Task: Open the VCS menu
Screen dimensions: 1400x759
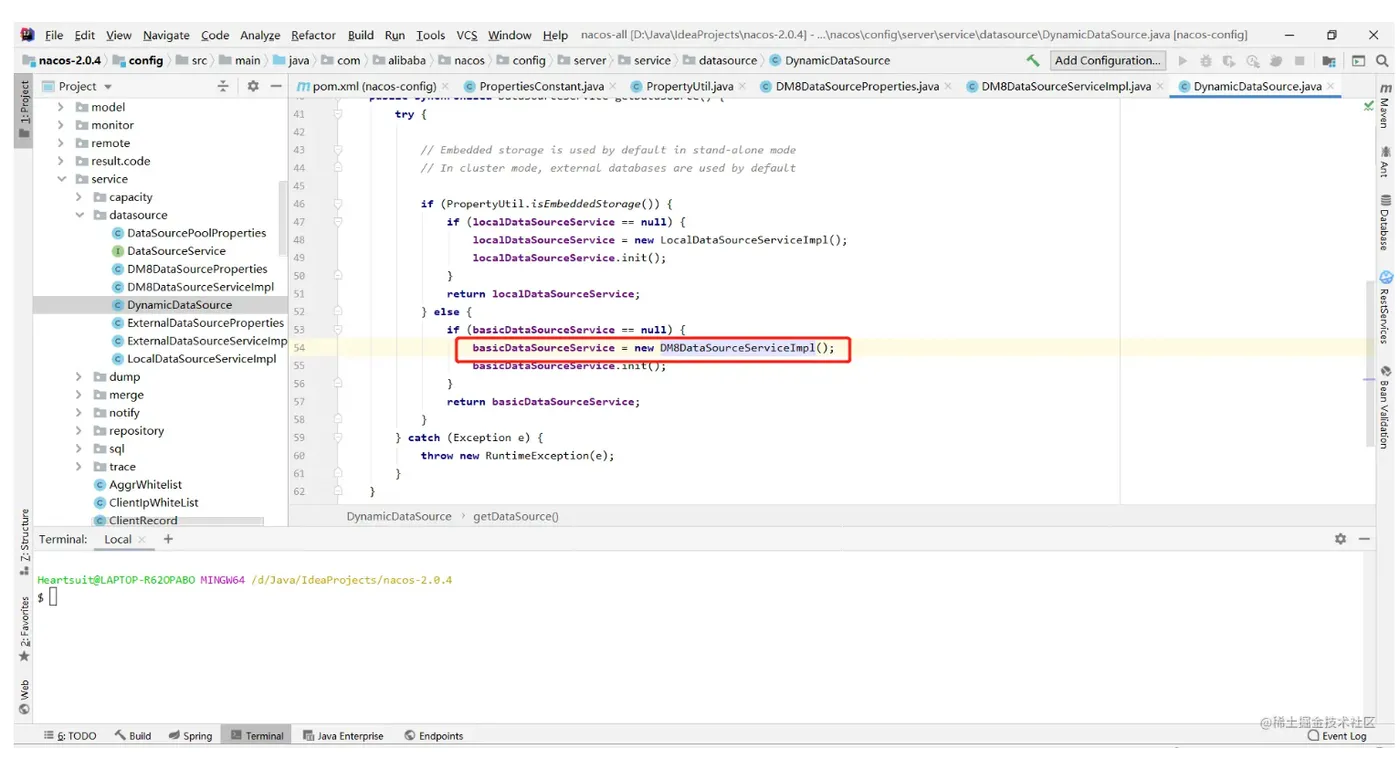Action: coord(467,35)
